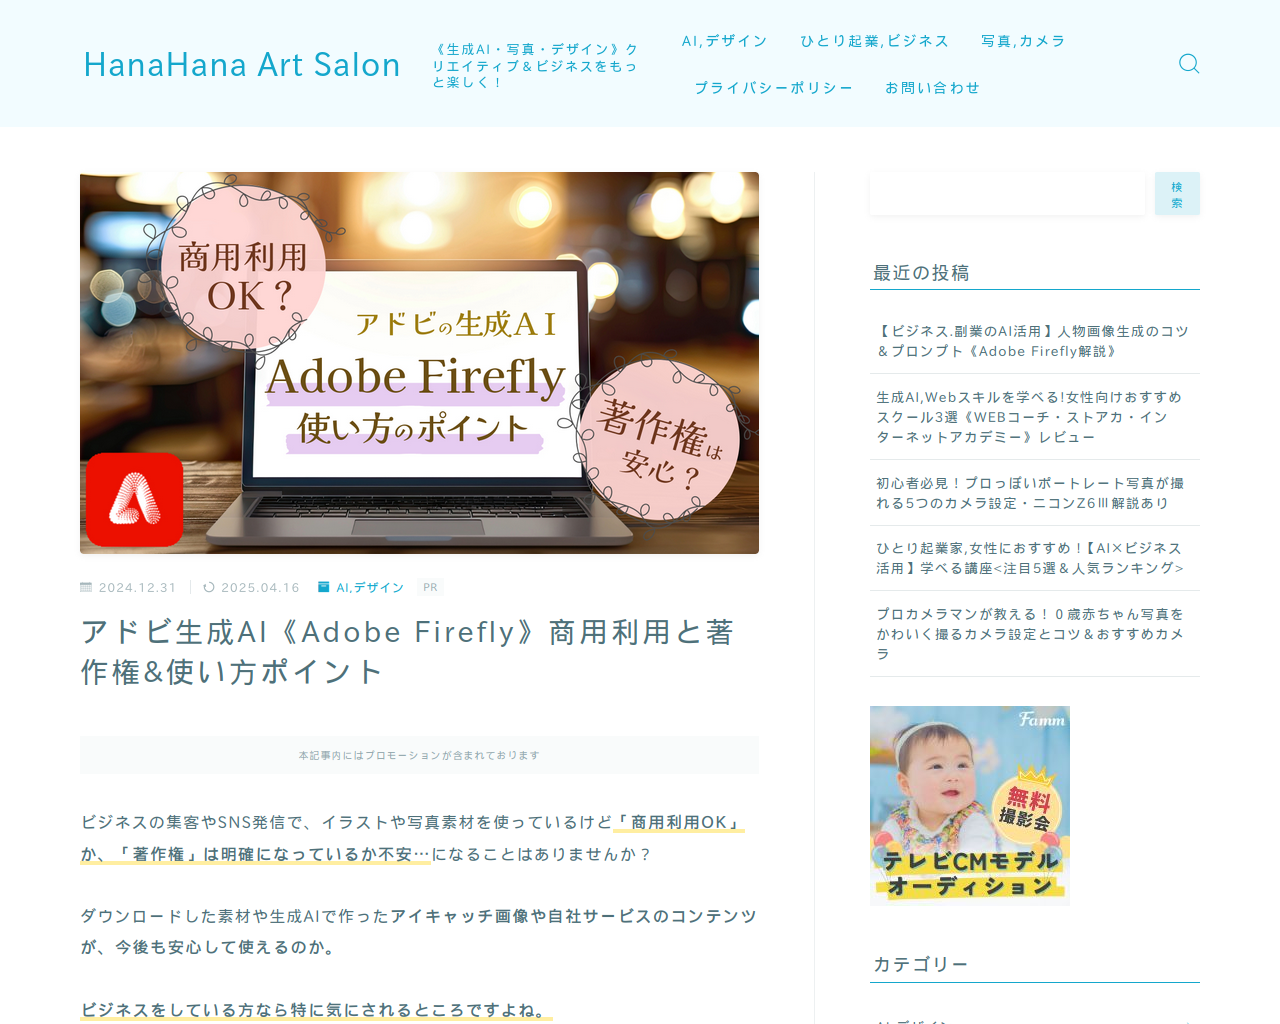The image size is (1280, 1024).
Task: Click the sidebar search input field
Action: click(x=1007, y=193)
